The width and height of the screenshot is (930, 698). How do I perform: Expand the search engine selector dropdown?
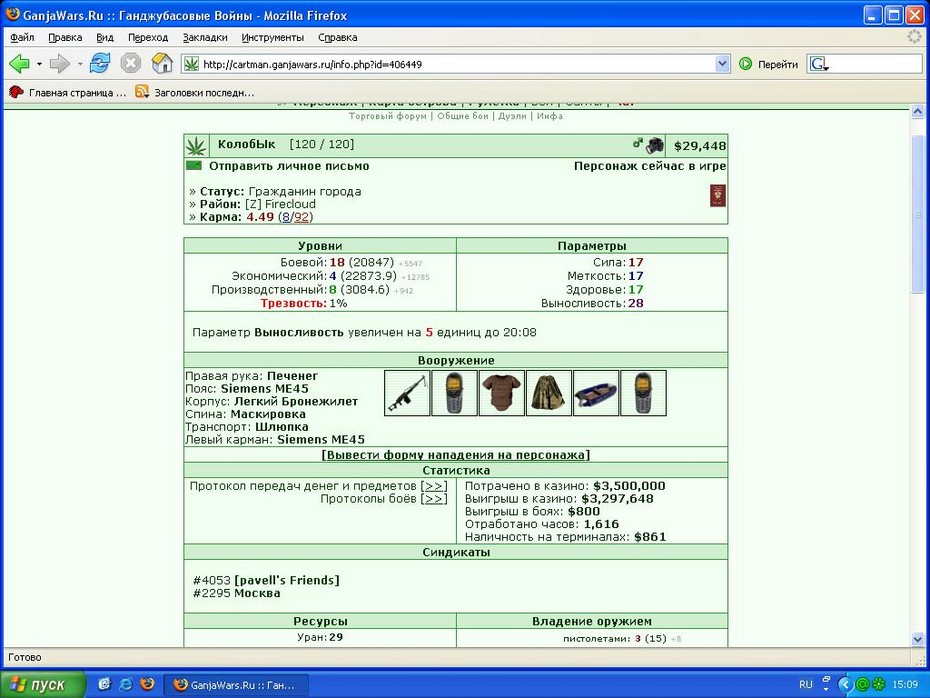coord(820,64)
